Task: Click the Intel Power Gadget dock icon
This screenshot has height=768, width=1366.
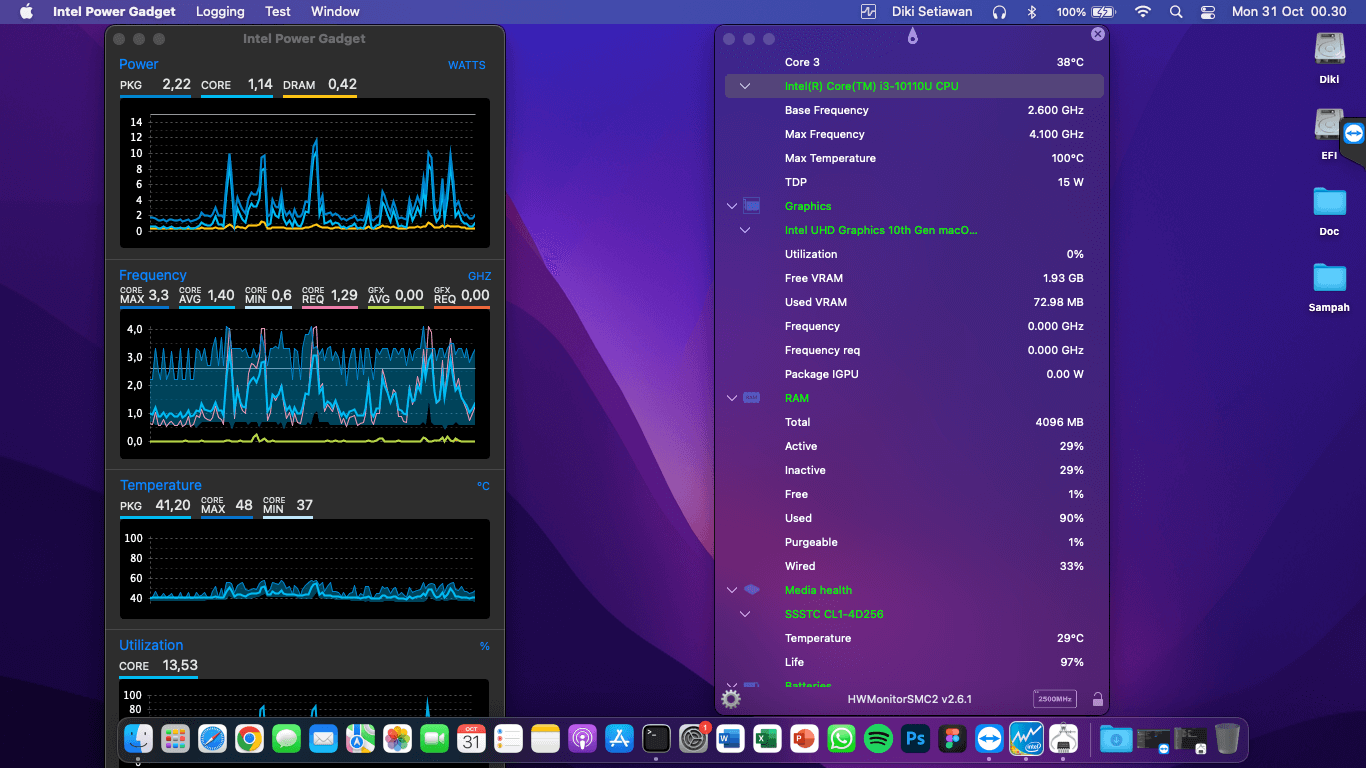Action: point(1026,739)
